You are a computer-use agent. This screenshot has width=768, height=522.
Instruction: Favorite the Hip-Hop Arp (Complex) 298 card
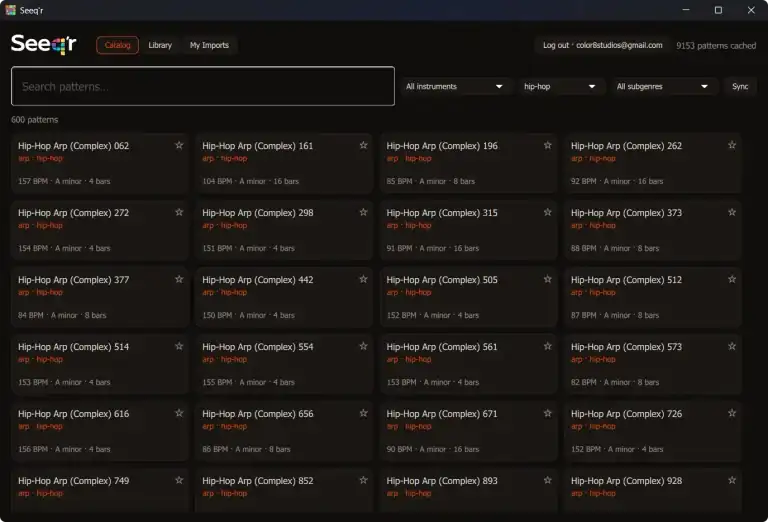point(363,213)
